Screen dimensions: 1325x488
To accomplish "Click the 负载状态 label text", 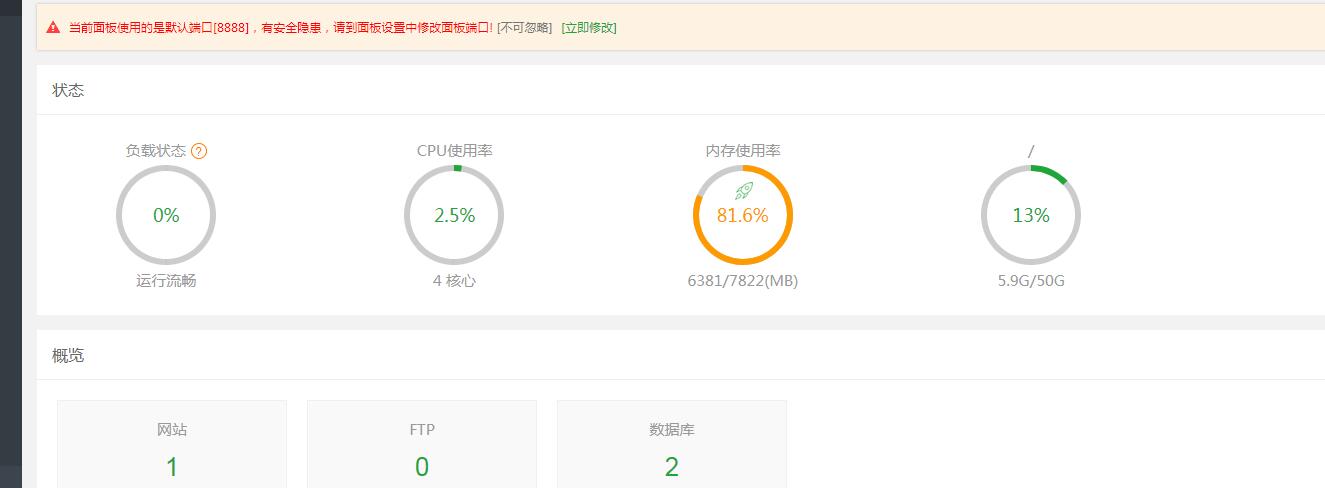I will [155, 151].
